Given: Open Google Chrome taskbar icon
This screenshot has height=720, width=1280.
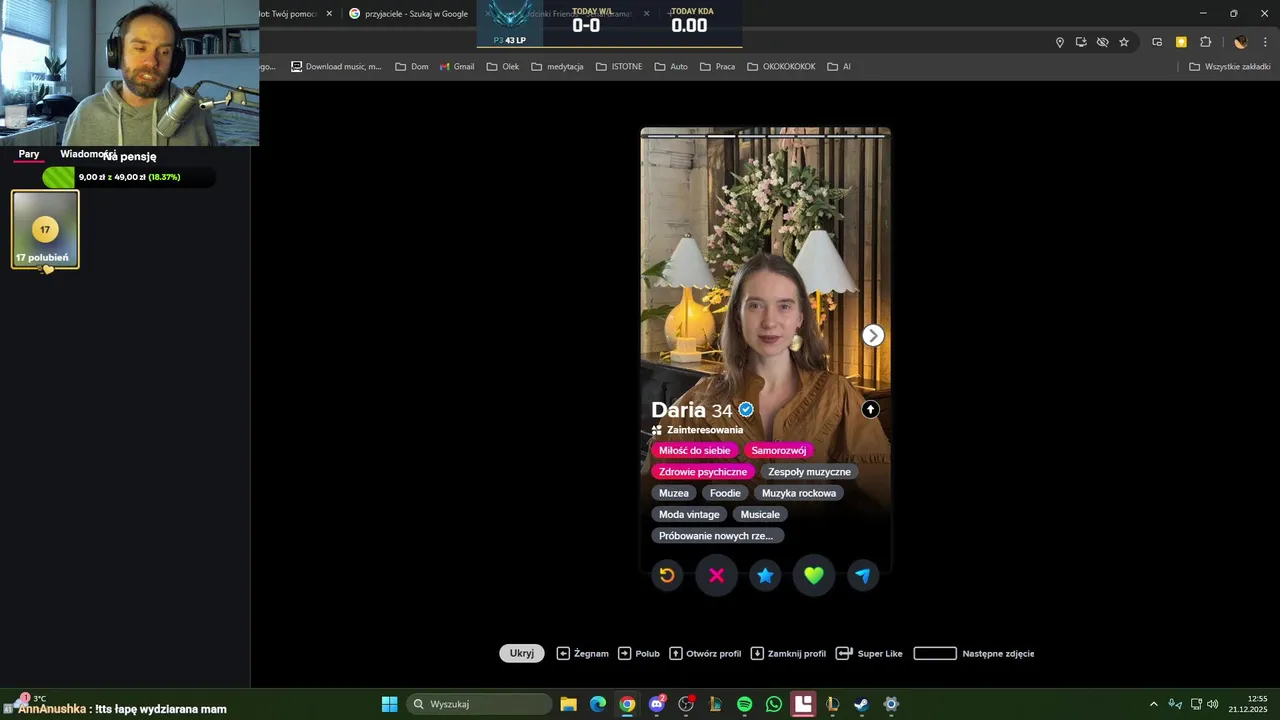Looking at the screenshot, I should point(627,704).
